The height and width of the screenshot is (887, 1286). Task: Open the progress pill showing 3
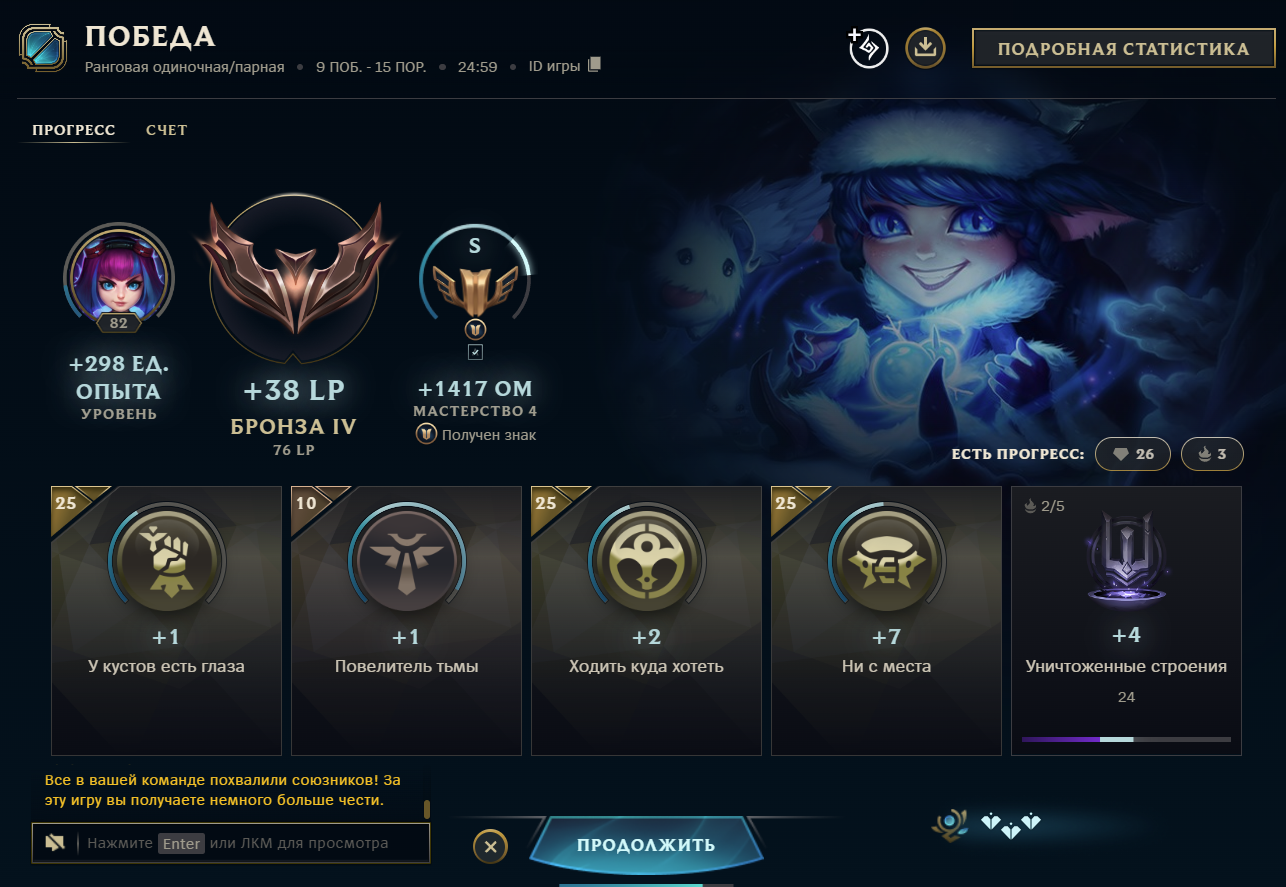(1212, 454)
